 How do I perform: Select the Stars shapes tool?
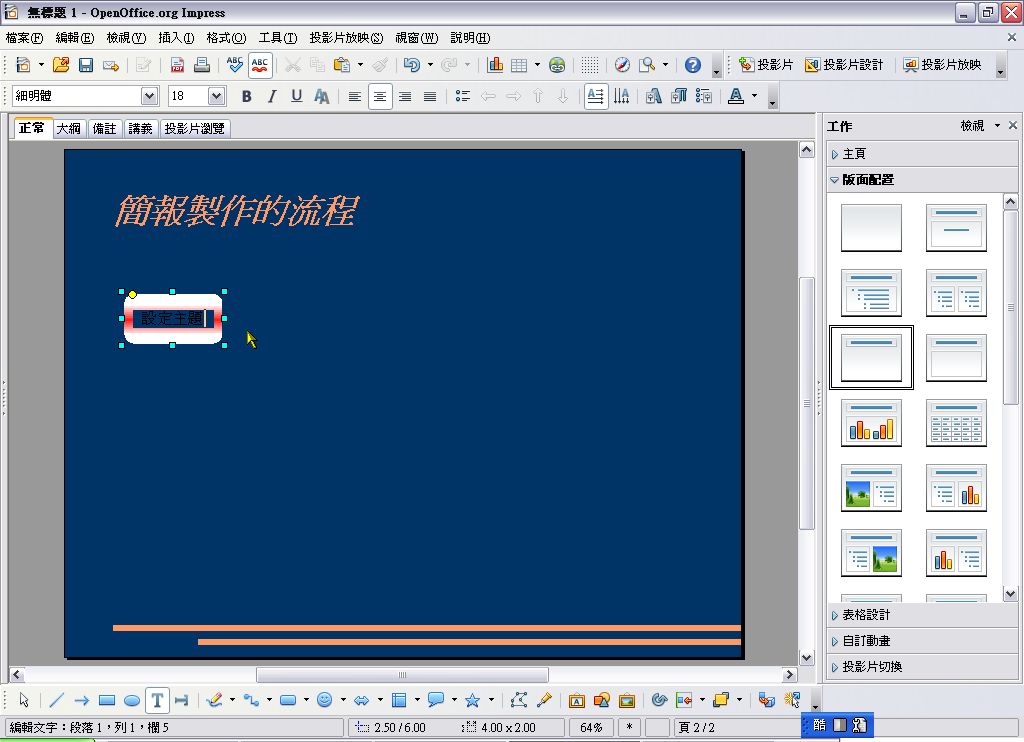(473, 701)
